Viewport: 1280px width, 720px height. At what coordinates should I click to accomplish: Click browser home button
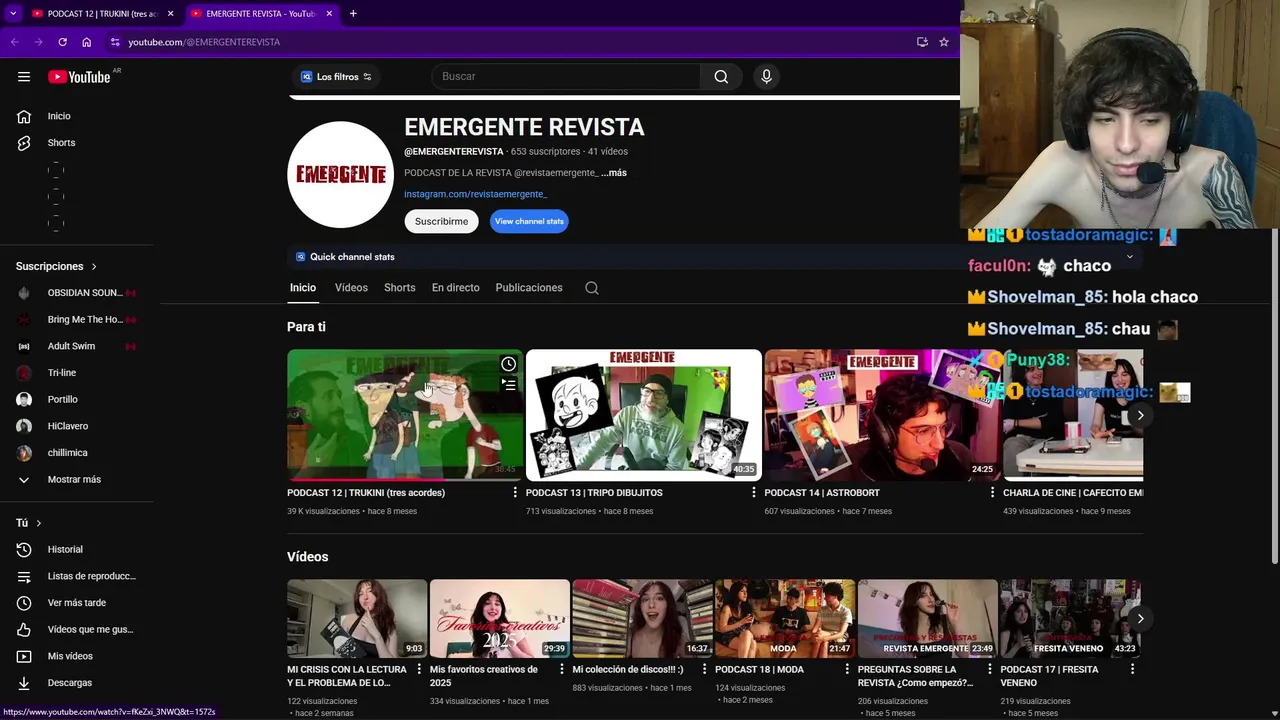(86, 42)
